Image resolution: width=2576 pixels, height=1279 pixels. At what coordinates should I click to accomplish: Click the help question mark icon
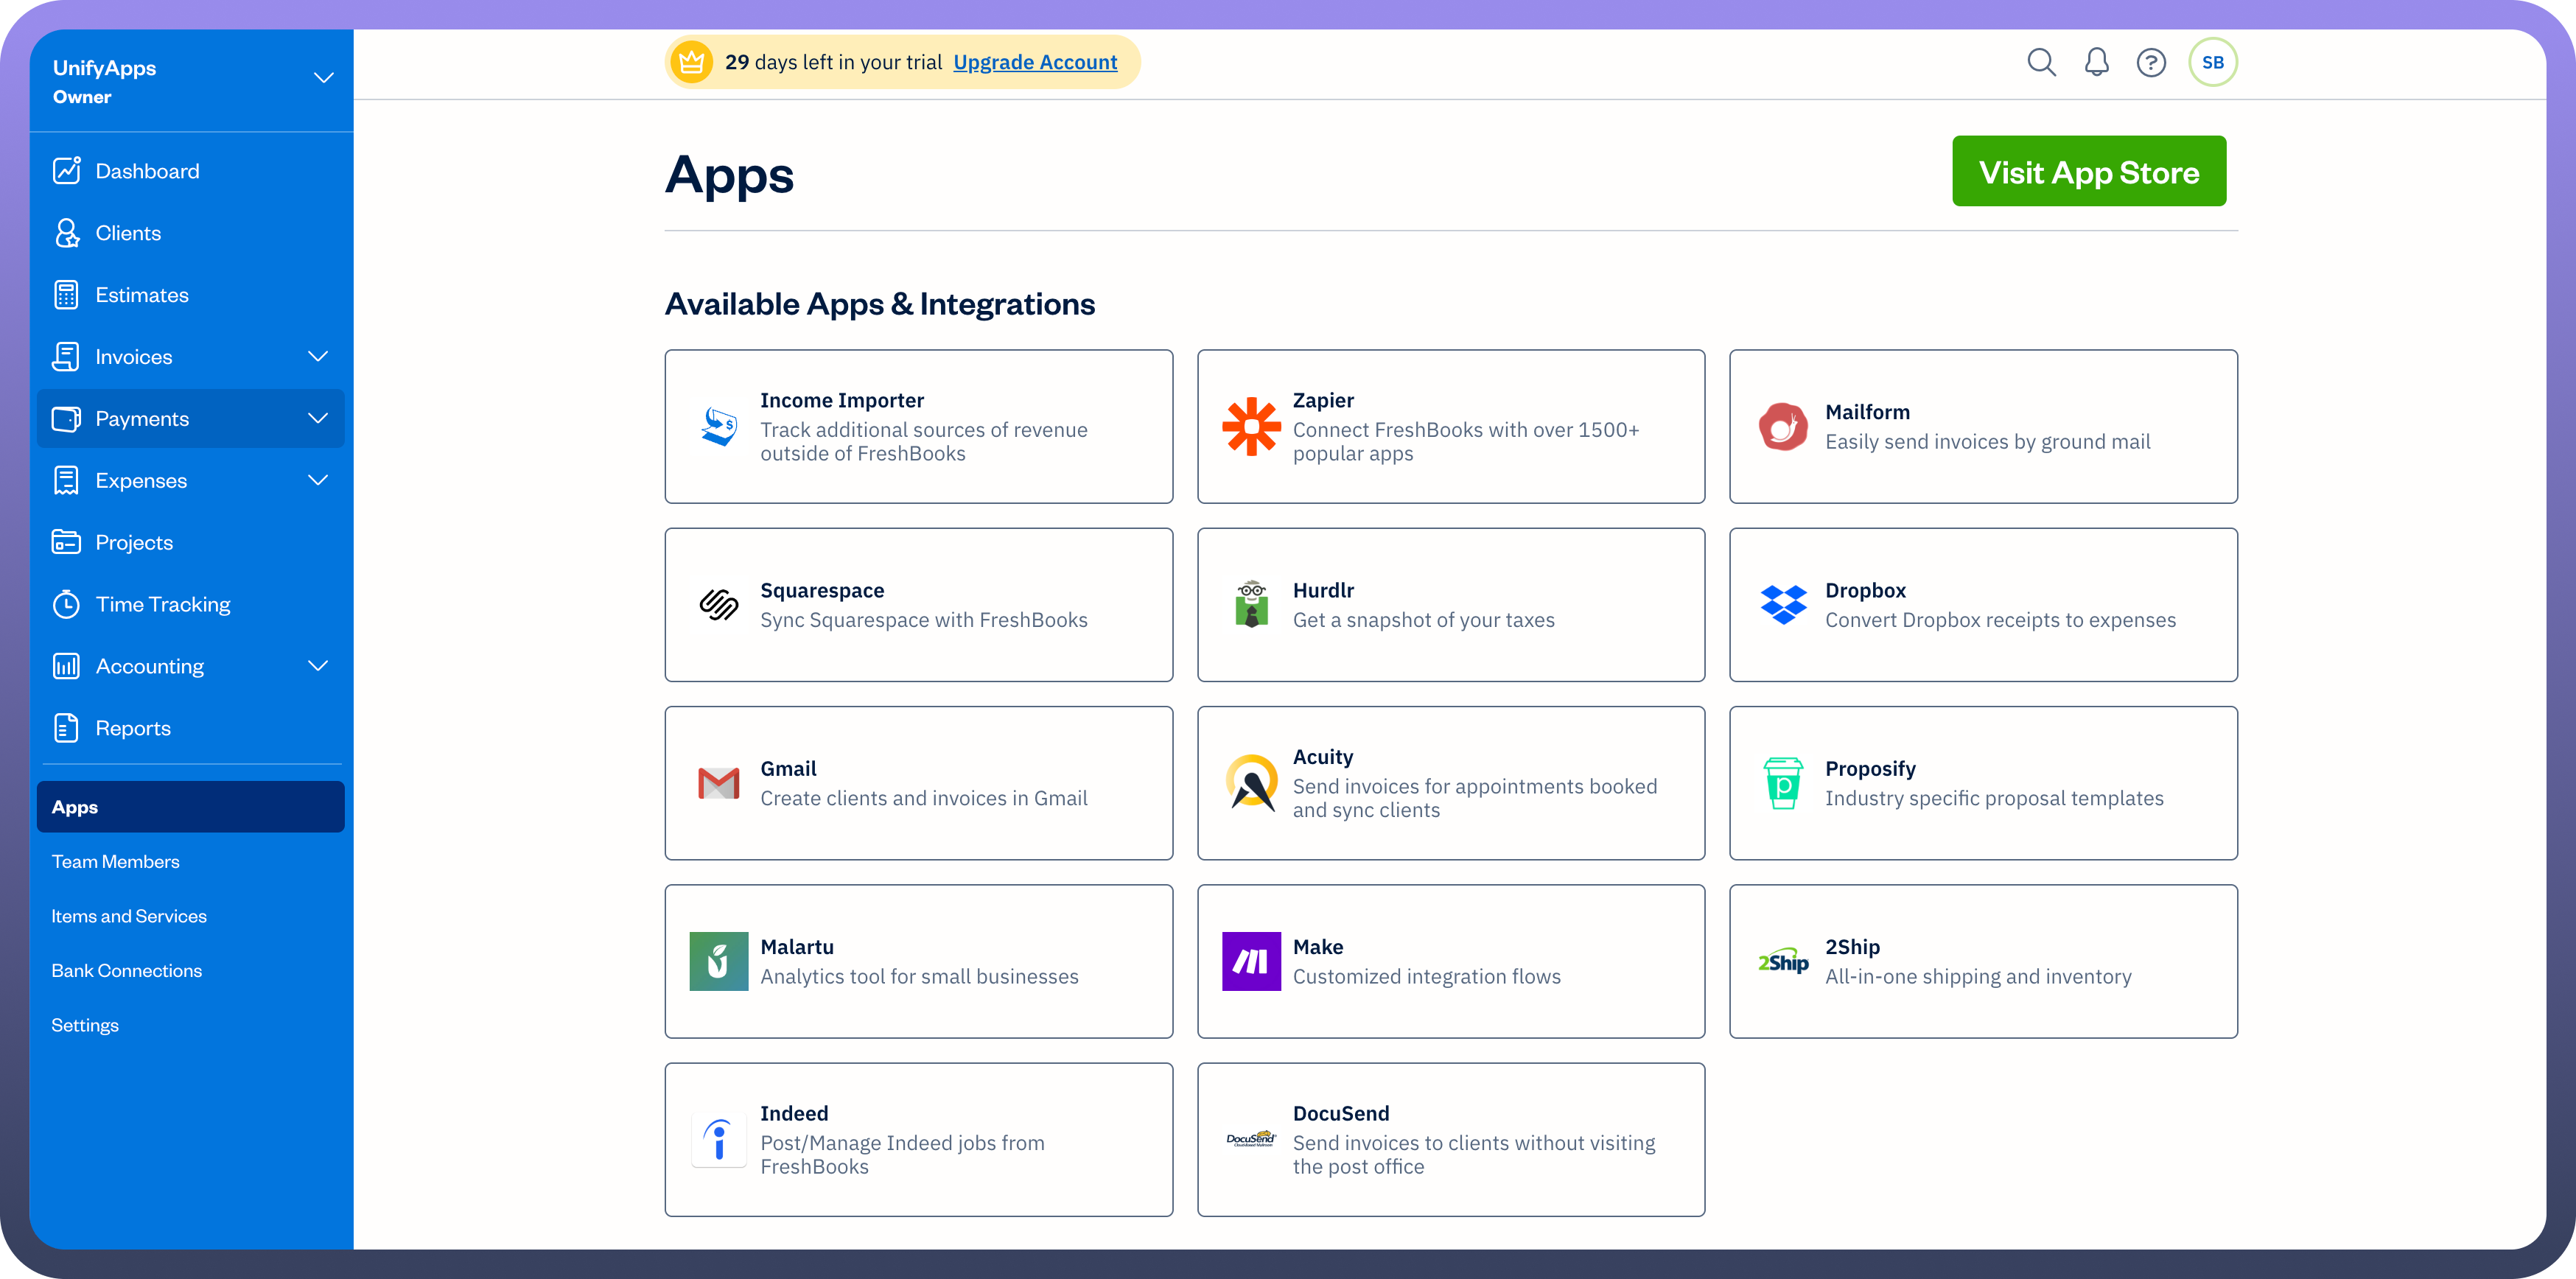pyautogui.click(x=2151, y=63)
